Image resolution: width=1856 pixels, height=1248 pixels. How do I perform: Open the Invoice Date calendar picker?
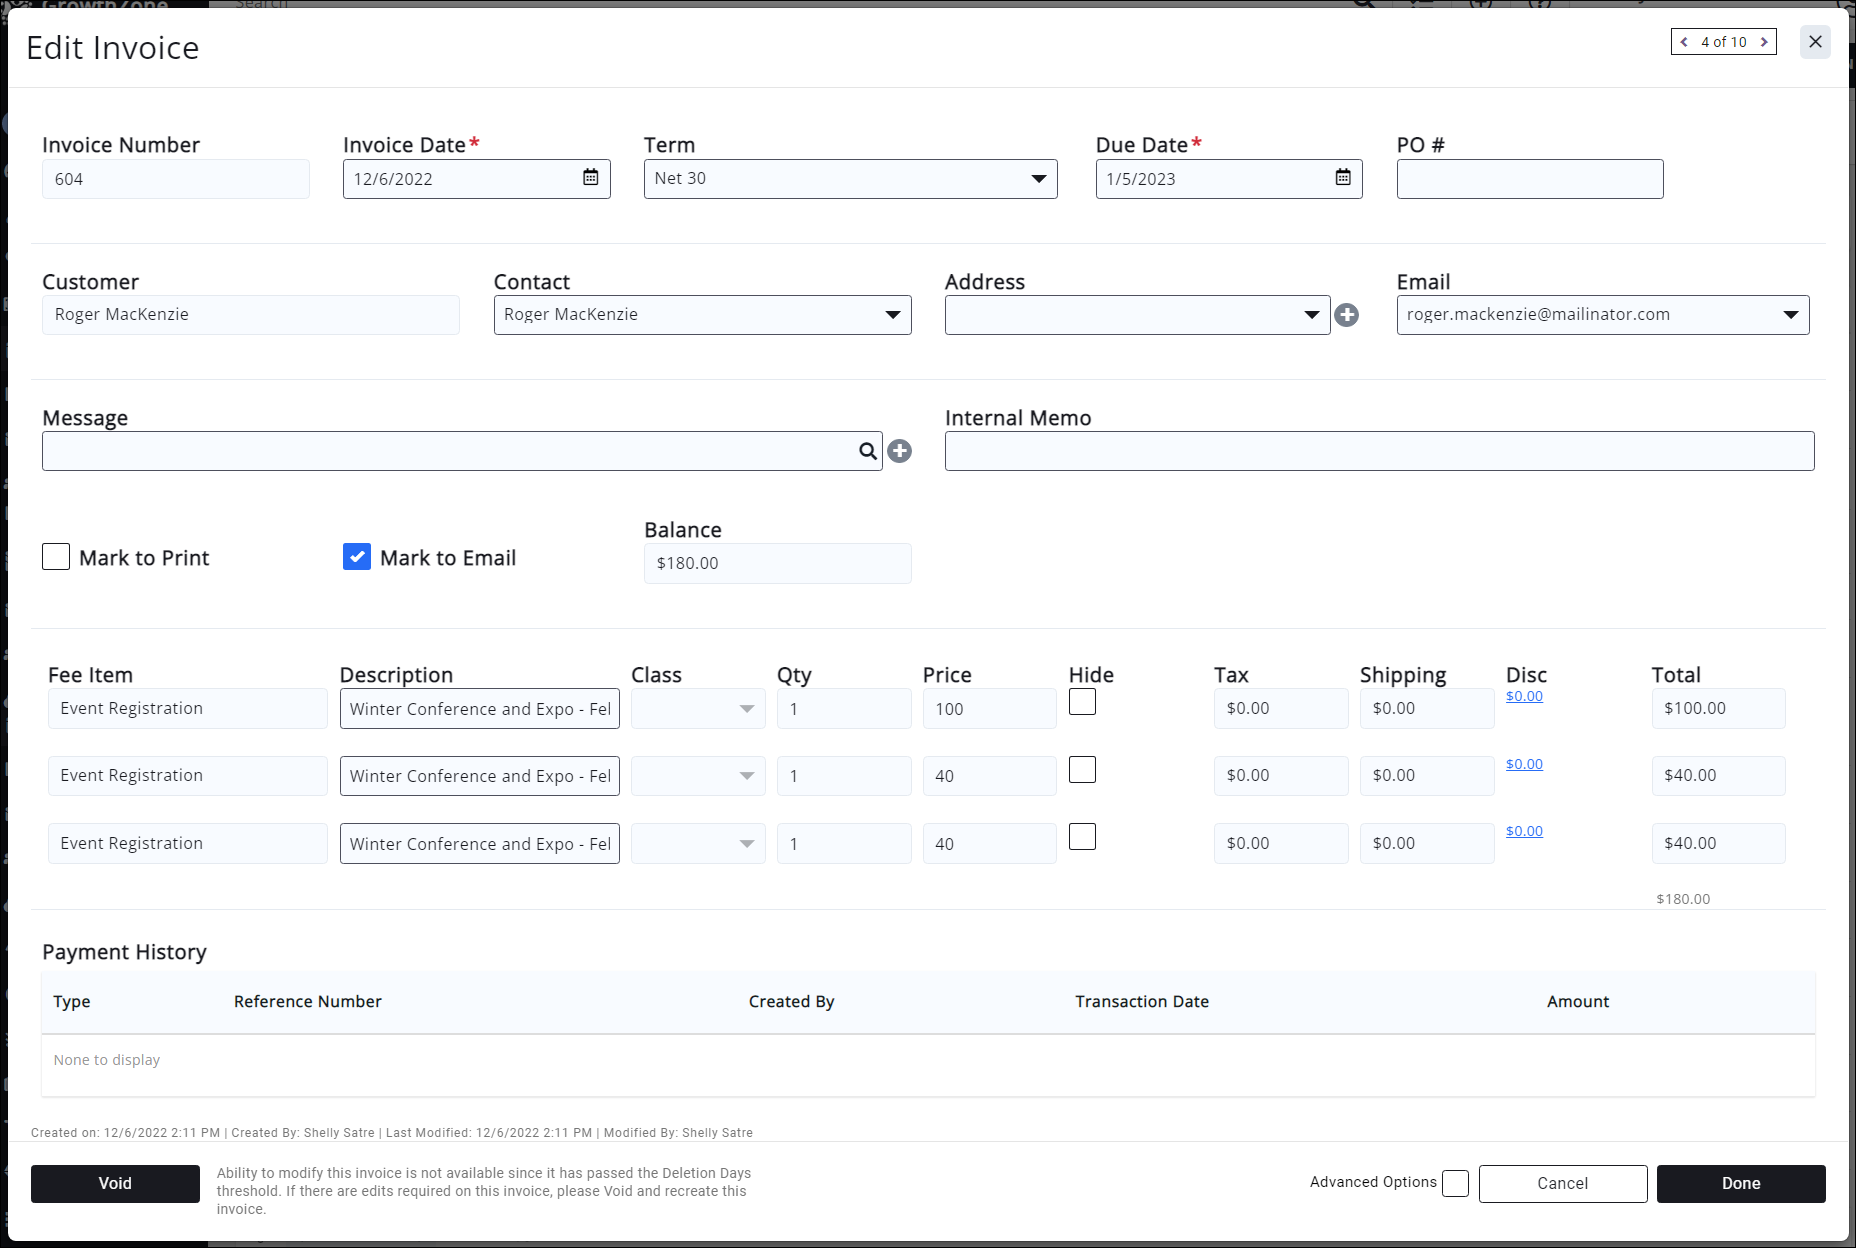point(591,178)
